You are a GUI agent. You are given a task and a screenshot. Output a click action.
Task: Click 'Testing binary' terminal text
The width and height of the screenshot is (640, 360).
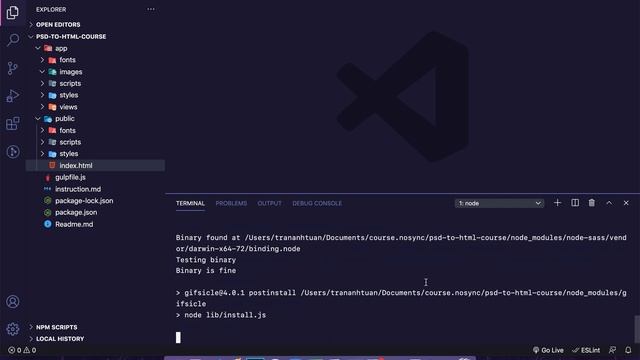tap(206, 260)
